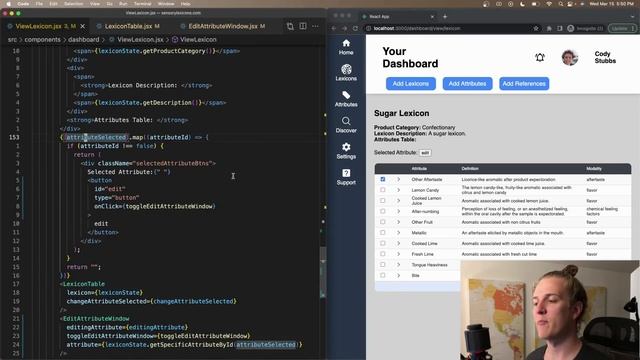
Task: Open the Apple menu
Action: click(x=8, y=4)
